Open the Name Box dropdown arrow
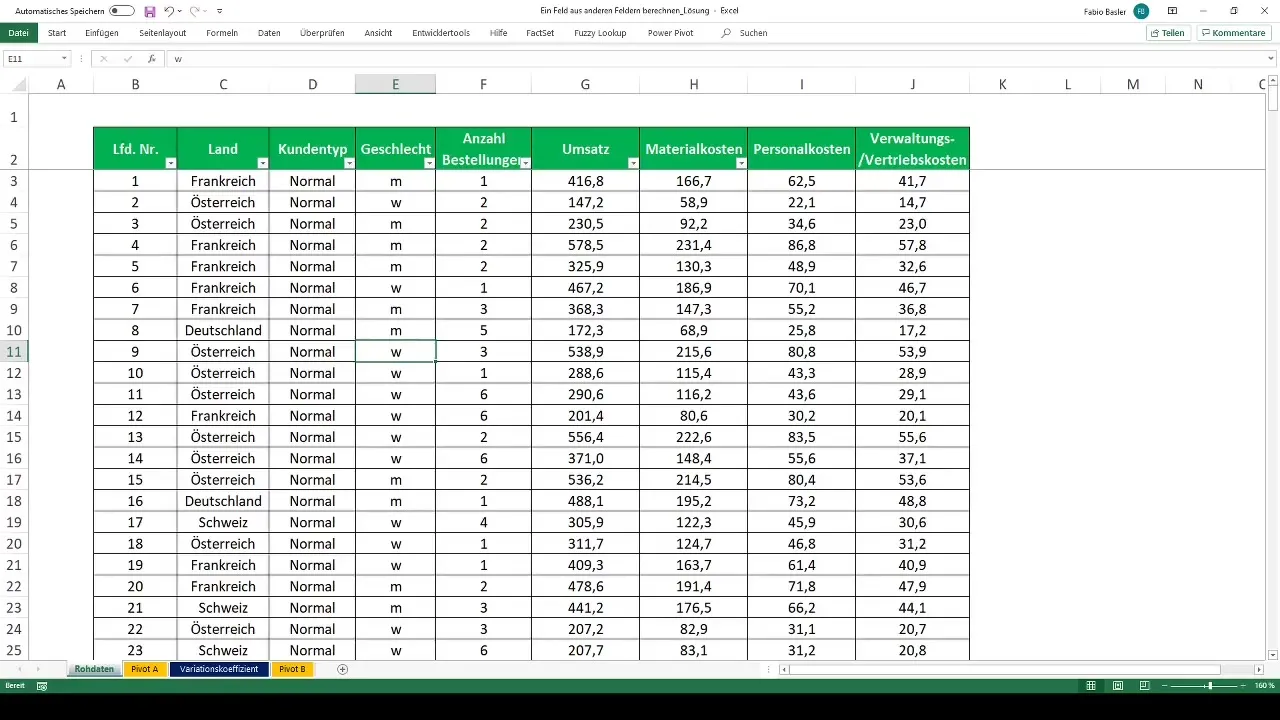The width and height of the screenshot is (1280, 720). click(64, 59)
